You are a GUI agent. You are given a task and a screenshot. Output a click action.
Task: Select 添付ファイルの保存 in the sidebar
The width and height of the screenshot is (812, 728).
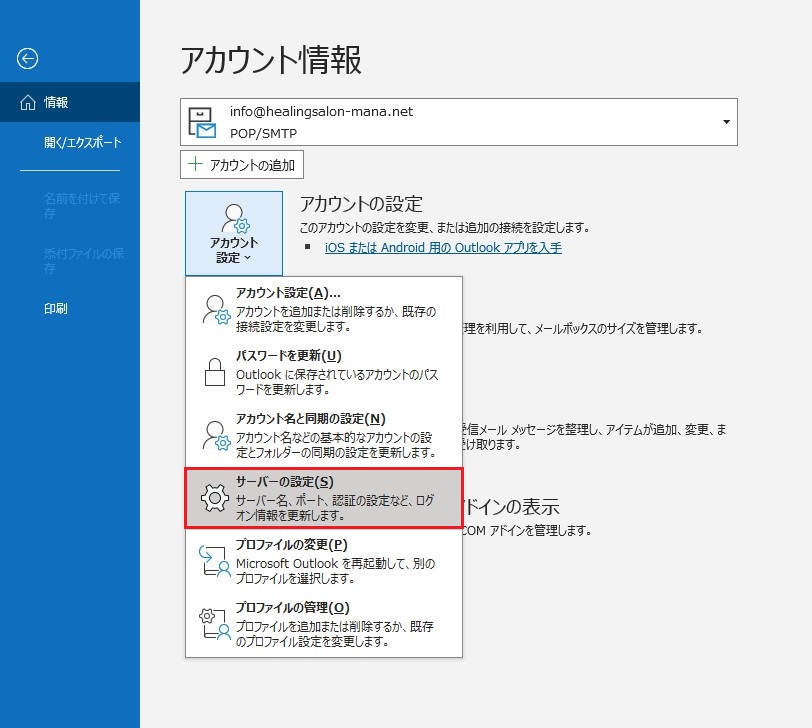(82, 261)
